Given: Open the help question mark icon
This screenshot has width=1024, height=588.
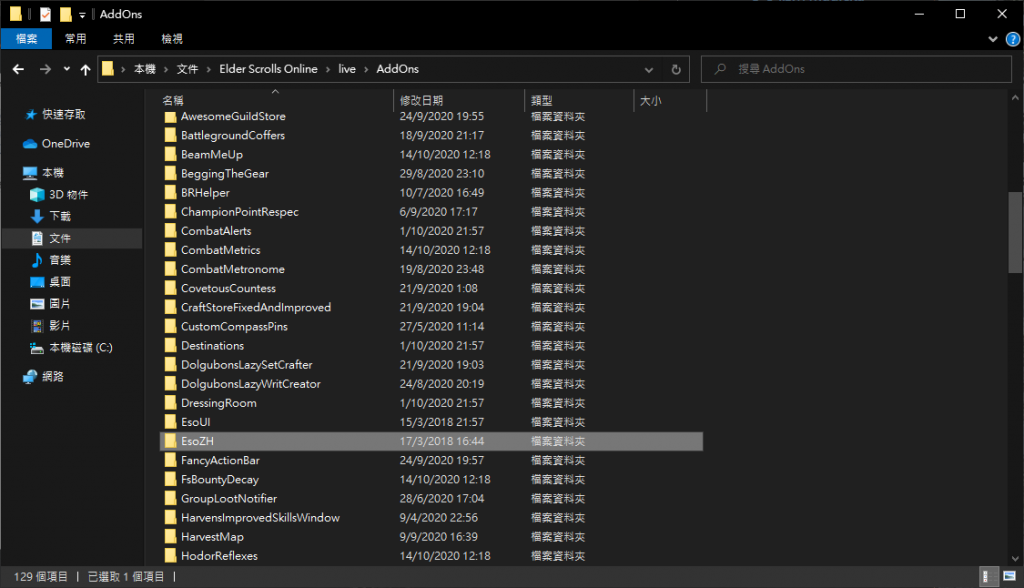Looking at the screenshot, I should pos(1013,39).
